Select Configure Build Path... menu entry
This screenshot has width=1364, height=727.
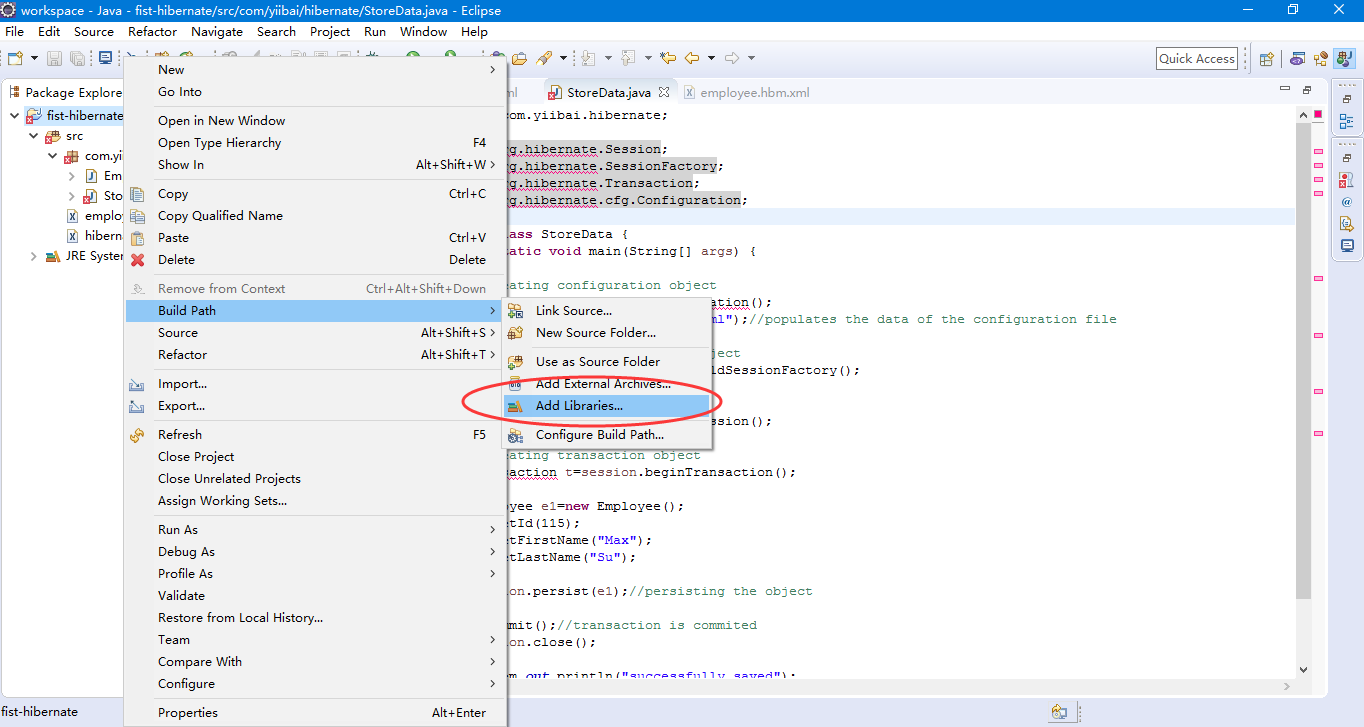click(599, 435)
